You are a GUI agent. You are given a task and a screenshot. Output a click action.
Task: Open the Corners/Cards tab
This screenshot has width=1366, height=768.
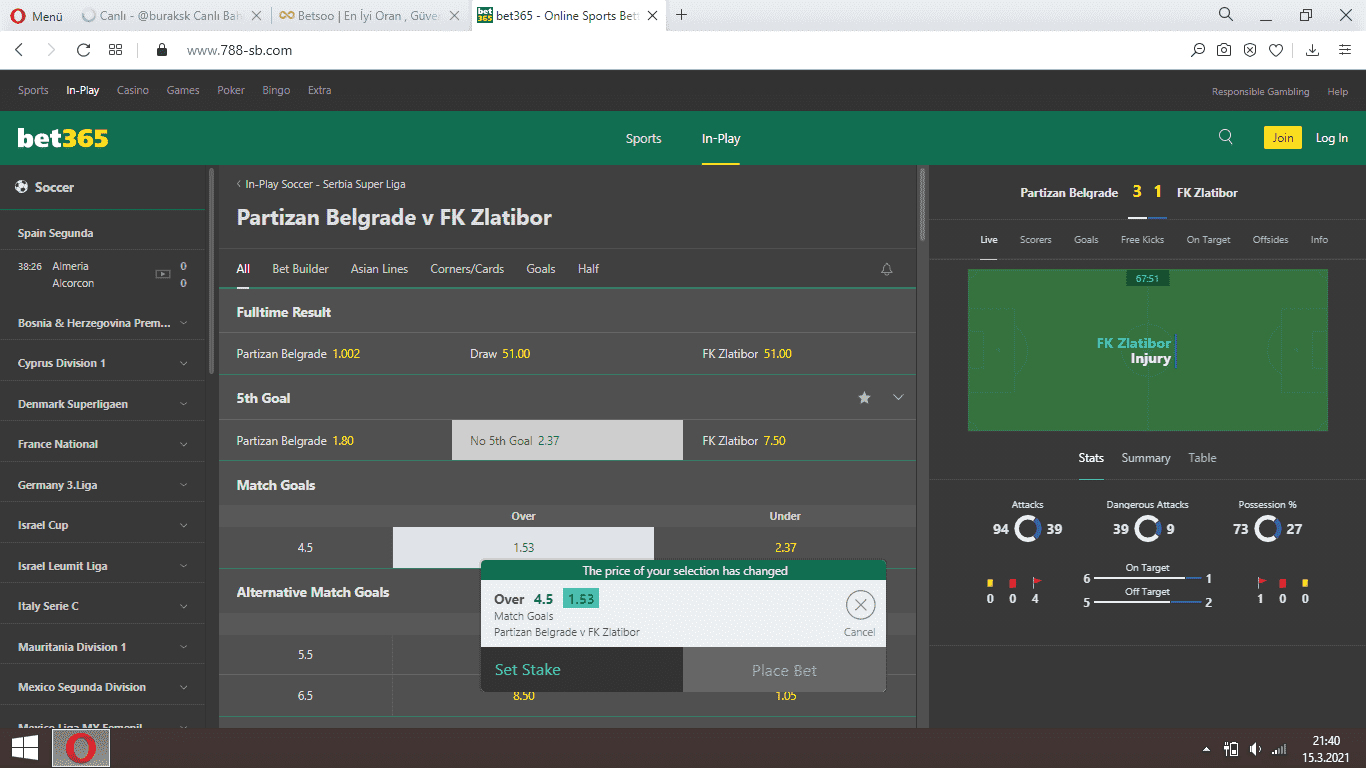tap(467, 269)
